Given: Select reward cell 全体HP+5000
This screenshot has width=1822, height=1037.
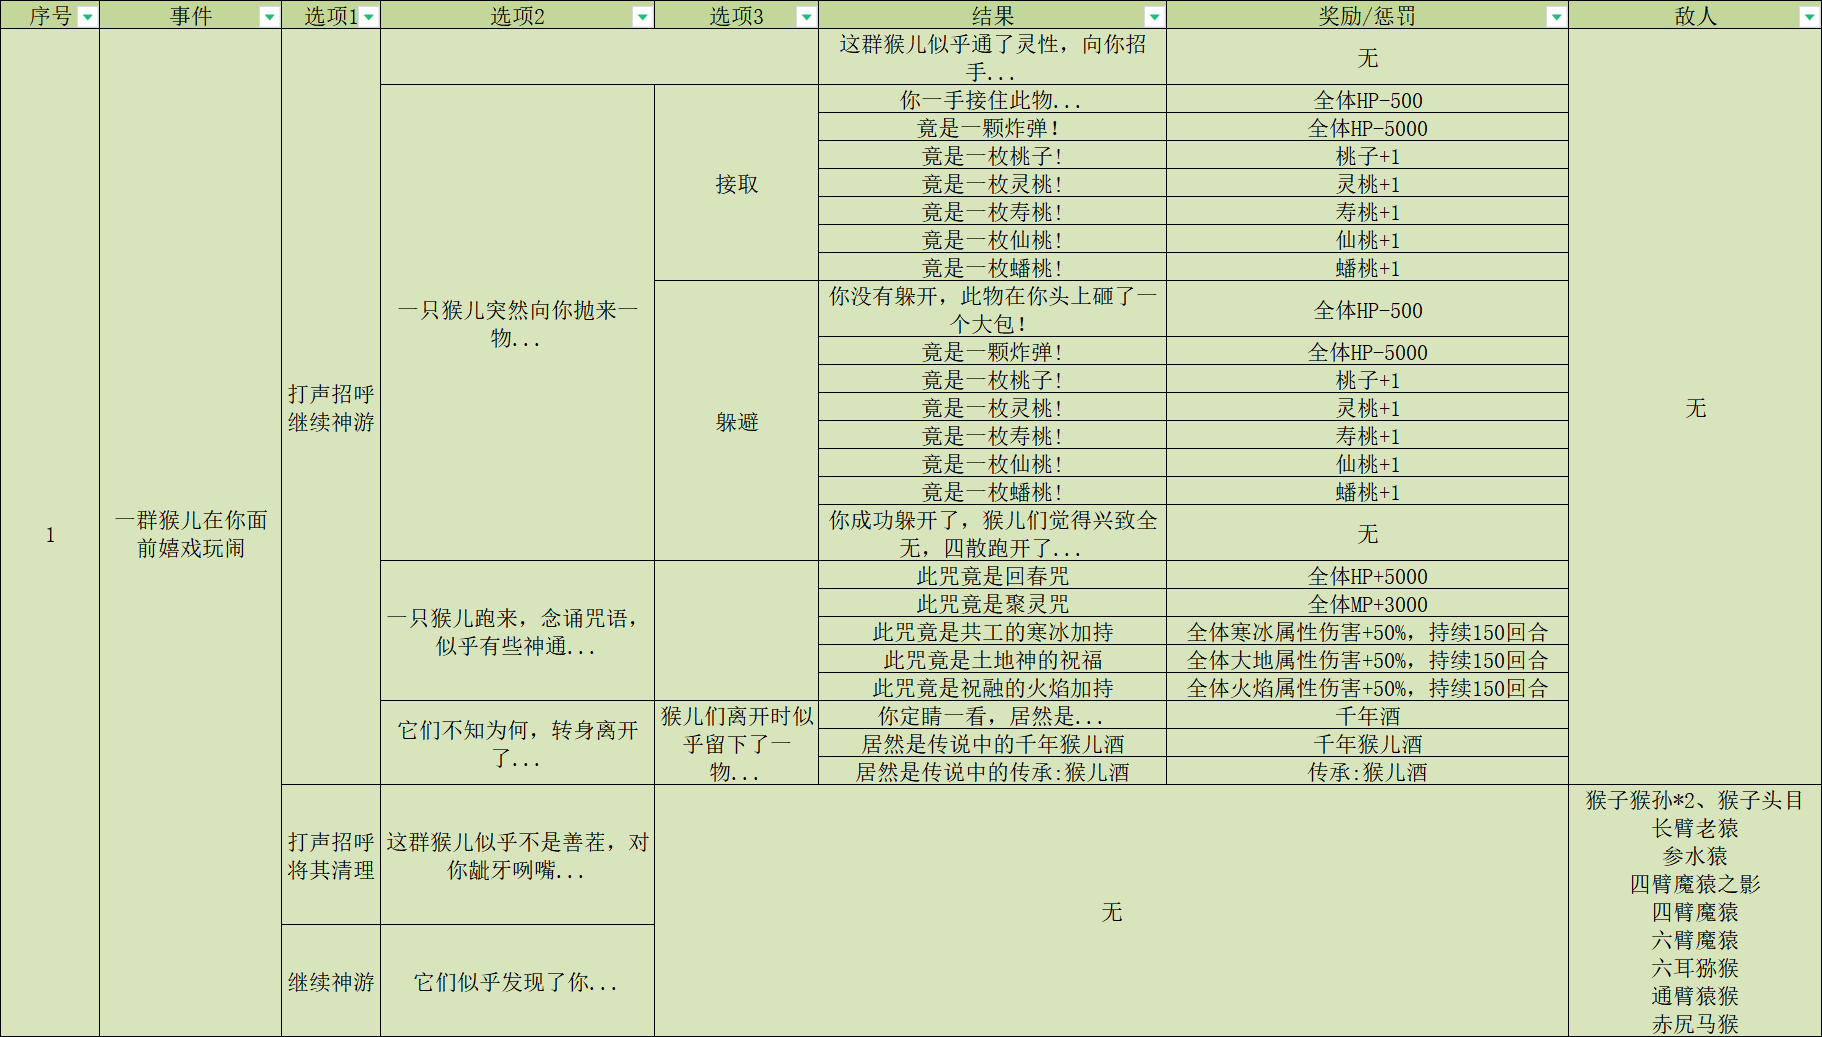Looking at the screenshot, I should pos(1367,575).
